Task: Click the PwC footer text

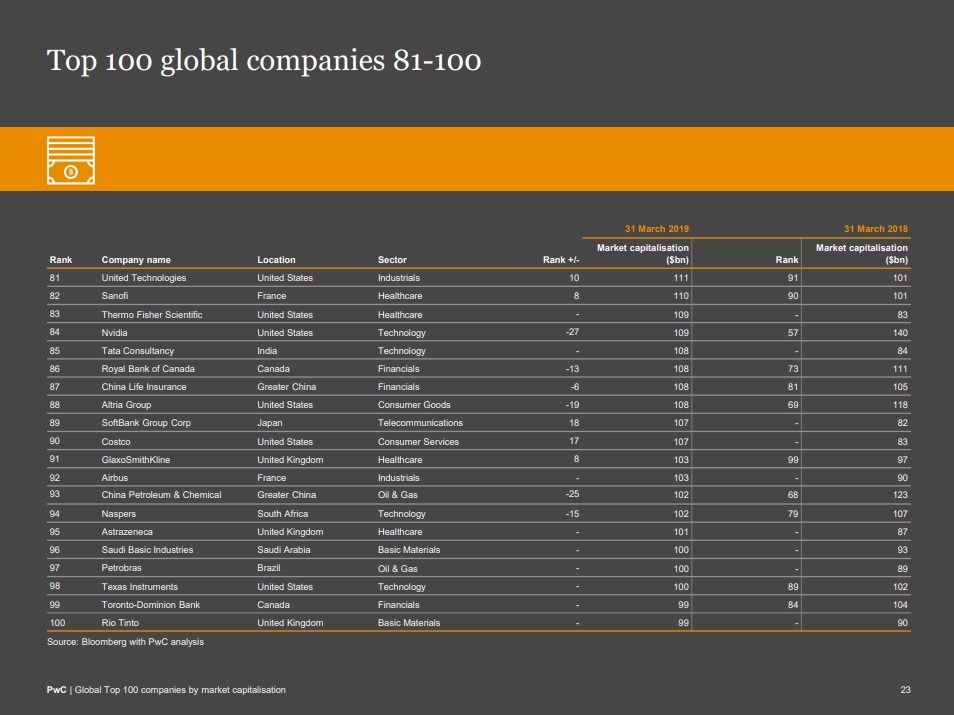Action: pos(166,690)
